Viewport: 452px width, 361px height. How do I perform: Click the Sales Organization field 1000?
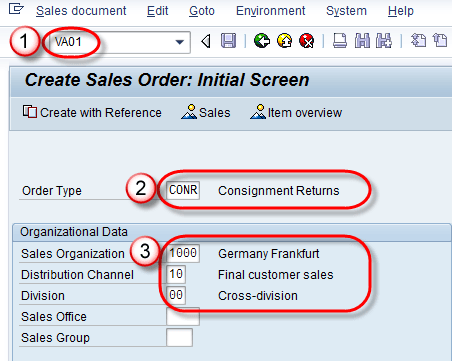coord(183,253)
